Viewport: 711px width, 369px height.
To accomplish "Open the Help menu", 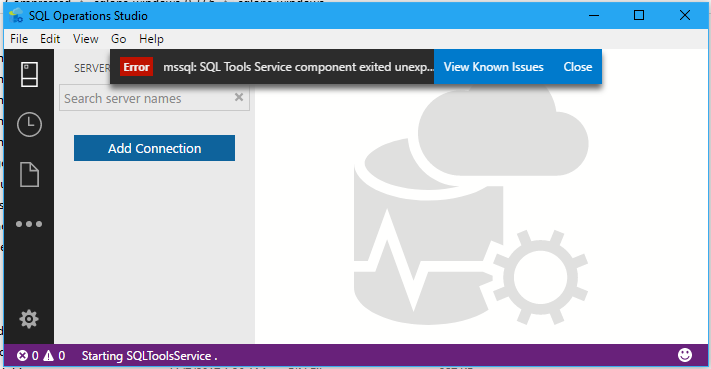I will pos(151,39).
